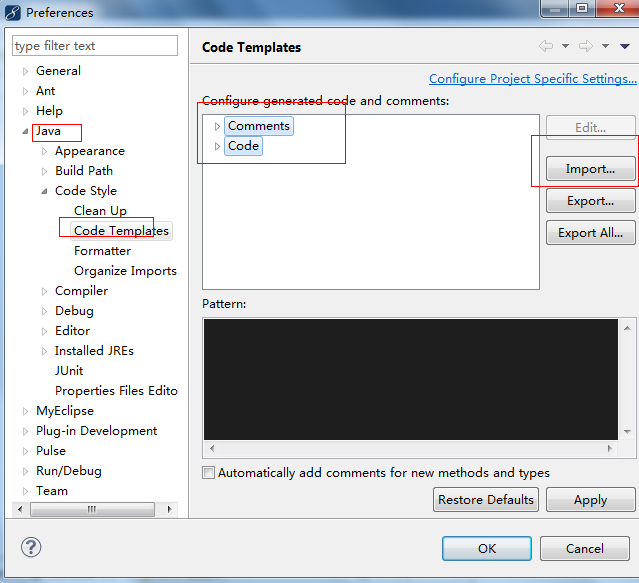Select the Comments entry in template list

point(259,126)
